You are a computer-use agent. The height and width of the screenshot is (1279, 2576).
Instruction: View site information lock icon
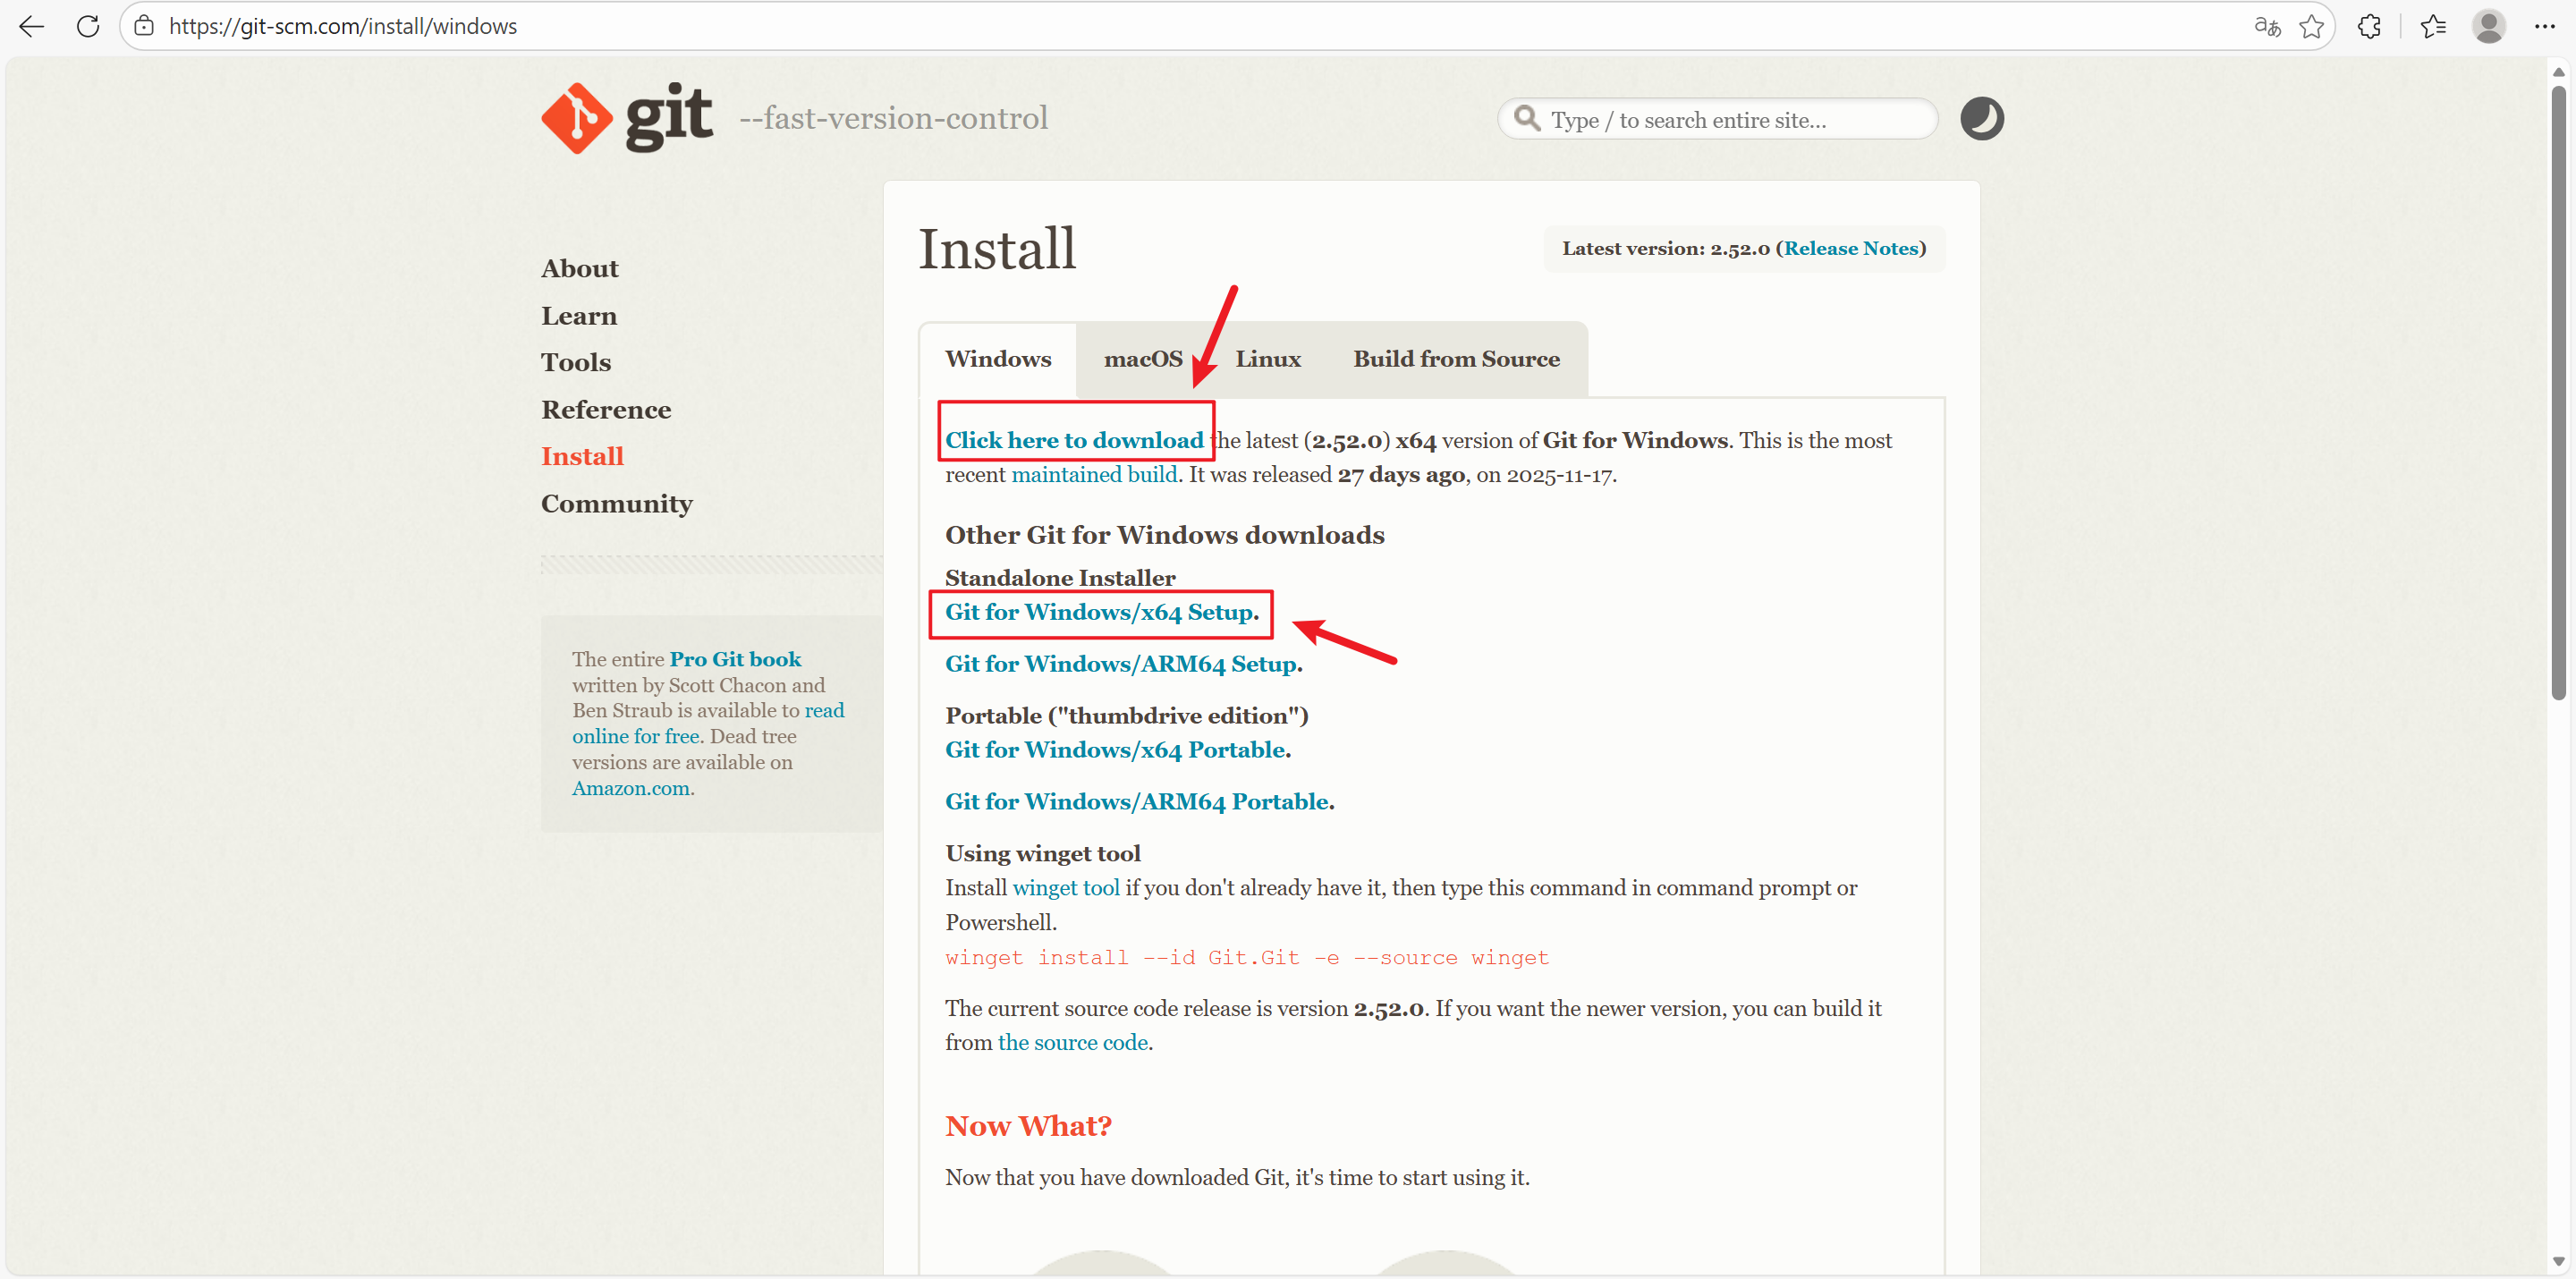coord(144,27)
